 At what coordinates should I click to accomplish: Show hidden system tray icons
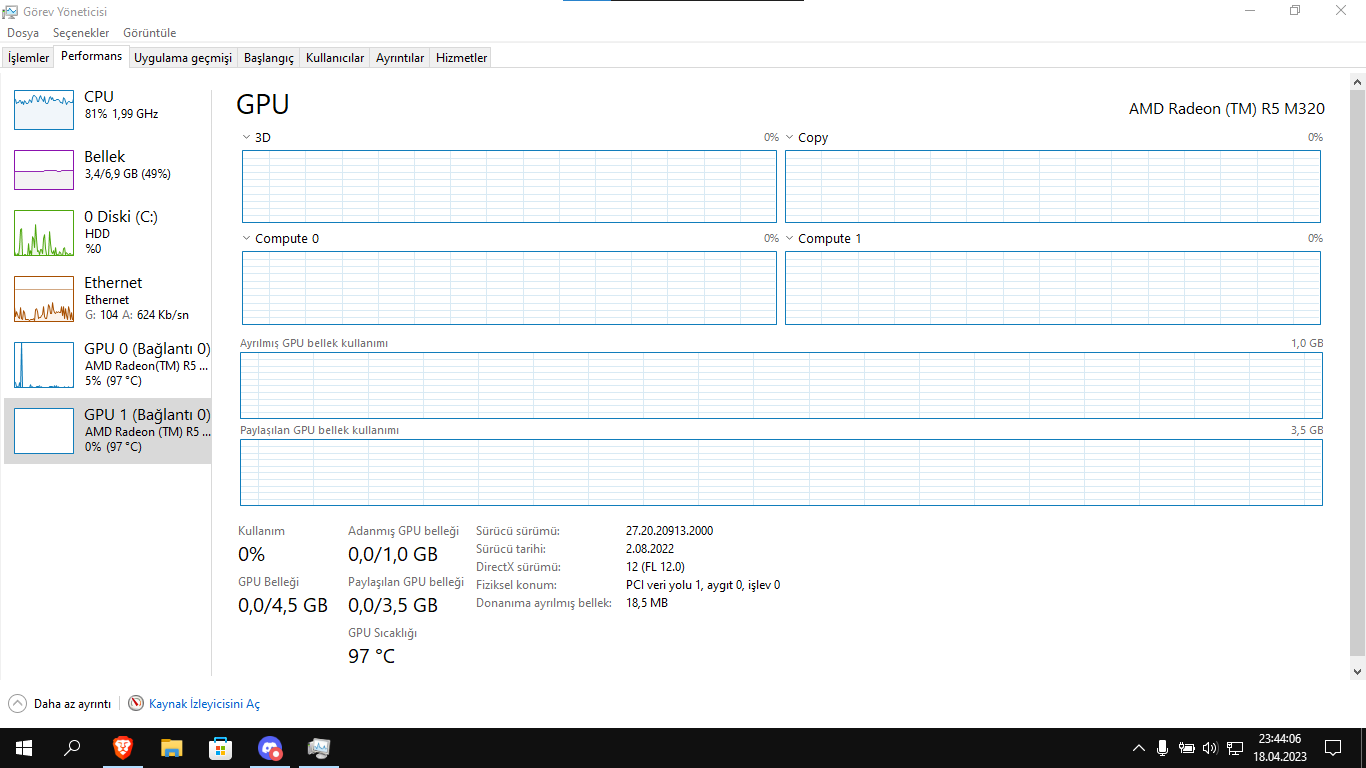[x=1139, y=748]
